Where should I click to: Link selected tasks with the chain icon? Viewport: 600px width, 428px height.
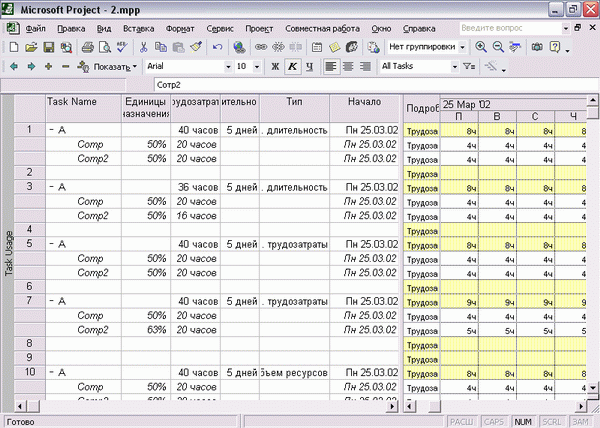pyautogui.click(x=261, y=47)
